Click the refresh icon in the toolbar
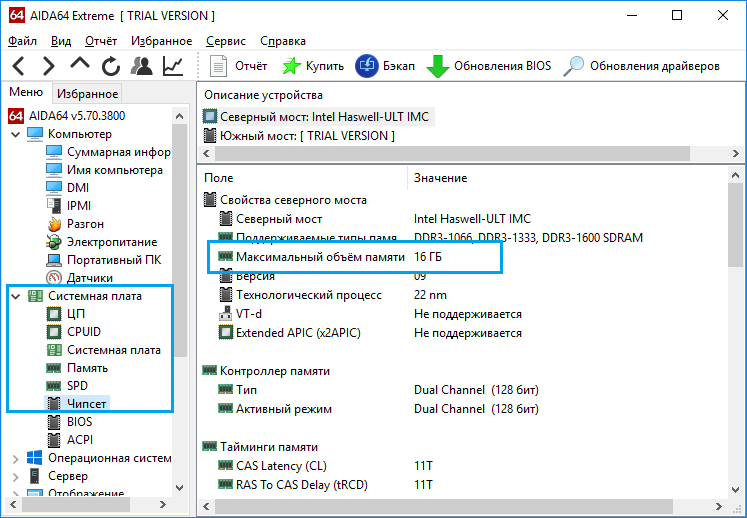The image size is (747, 518). click(111, 66)
